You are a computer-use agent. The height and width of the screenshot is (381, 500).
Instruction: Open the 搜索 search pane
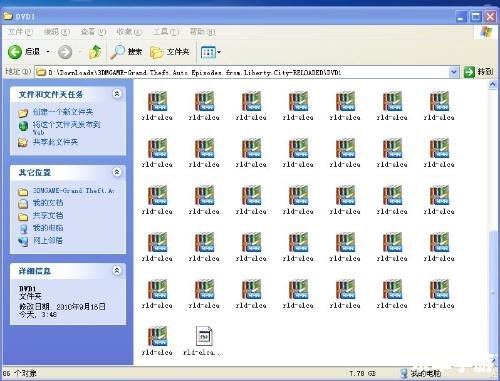(126, 52)
